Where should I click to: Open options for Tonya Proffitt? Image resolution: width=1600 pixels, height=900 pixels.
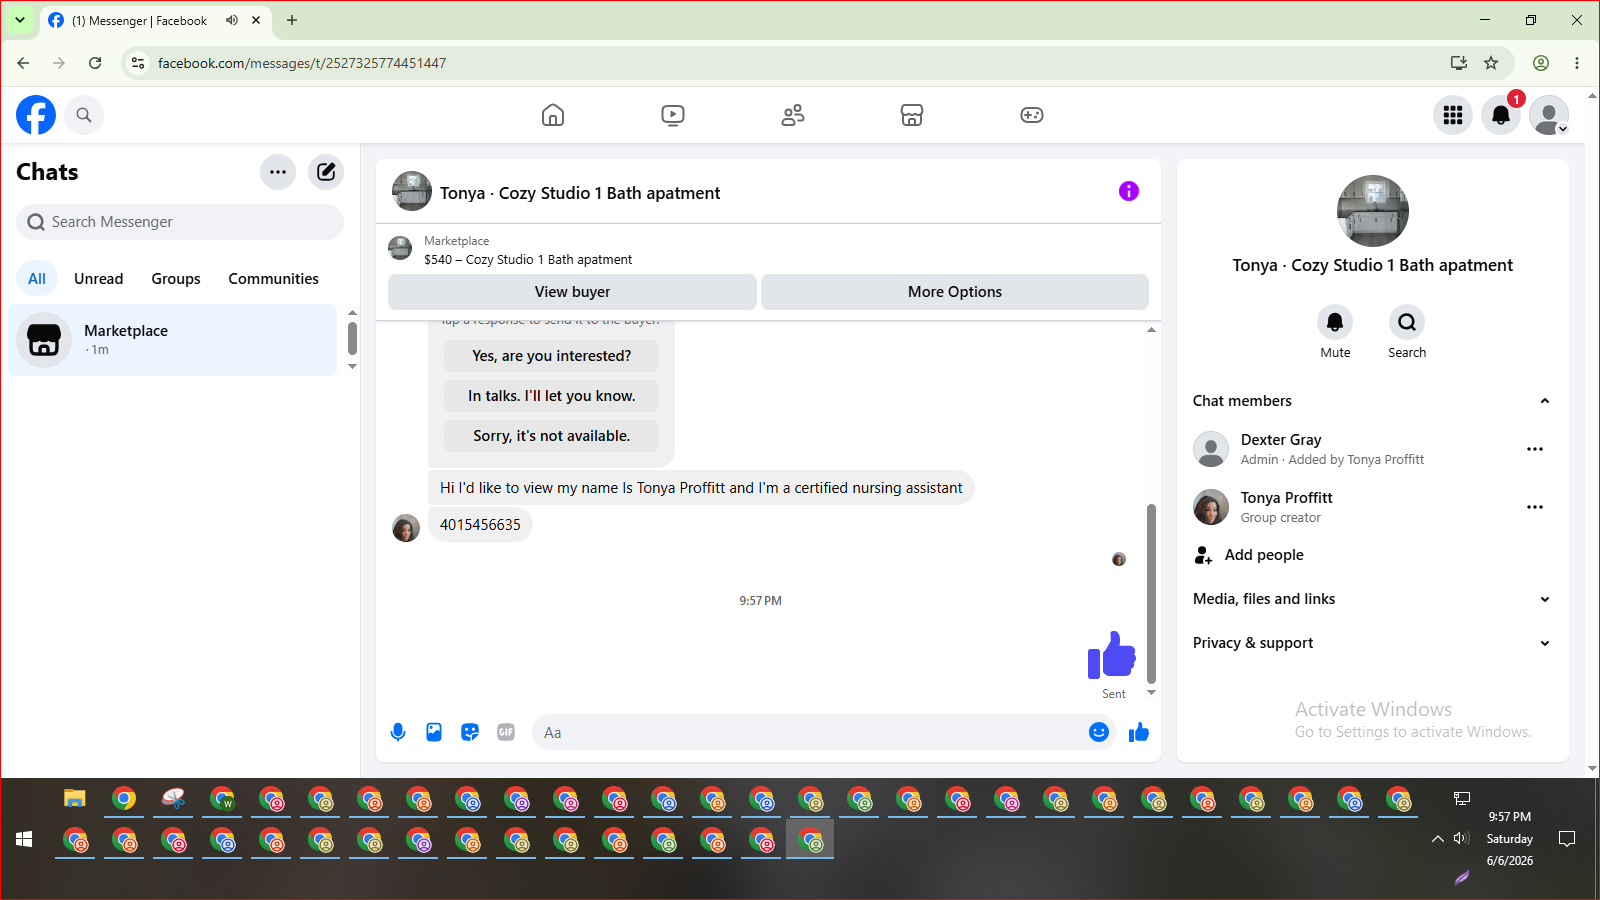tap(1535, 508)
